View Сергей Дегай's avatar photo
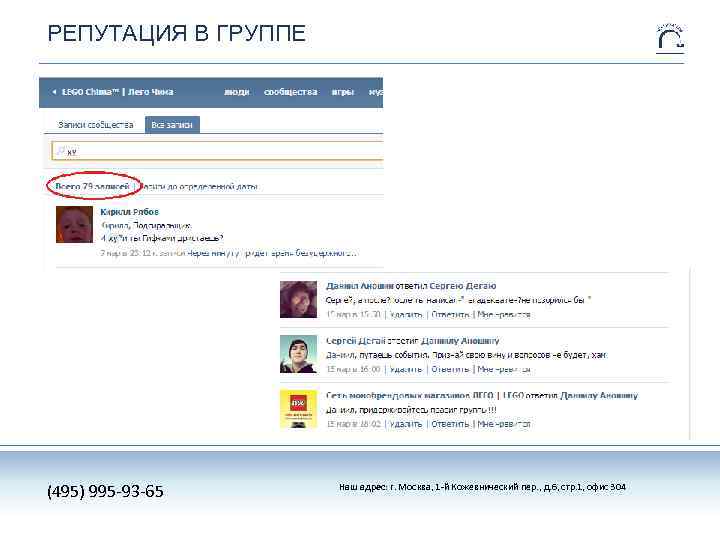This screenshot has width=720, height=540. (298, 354)
